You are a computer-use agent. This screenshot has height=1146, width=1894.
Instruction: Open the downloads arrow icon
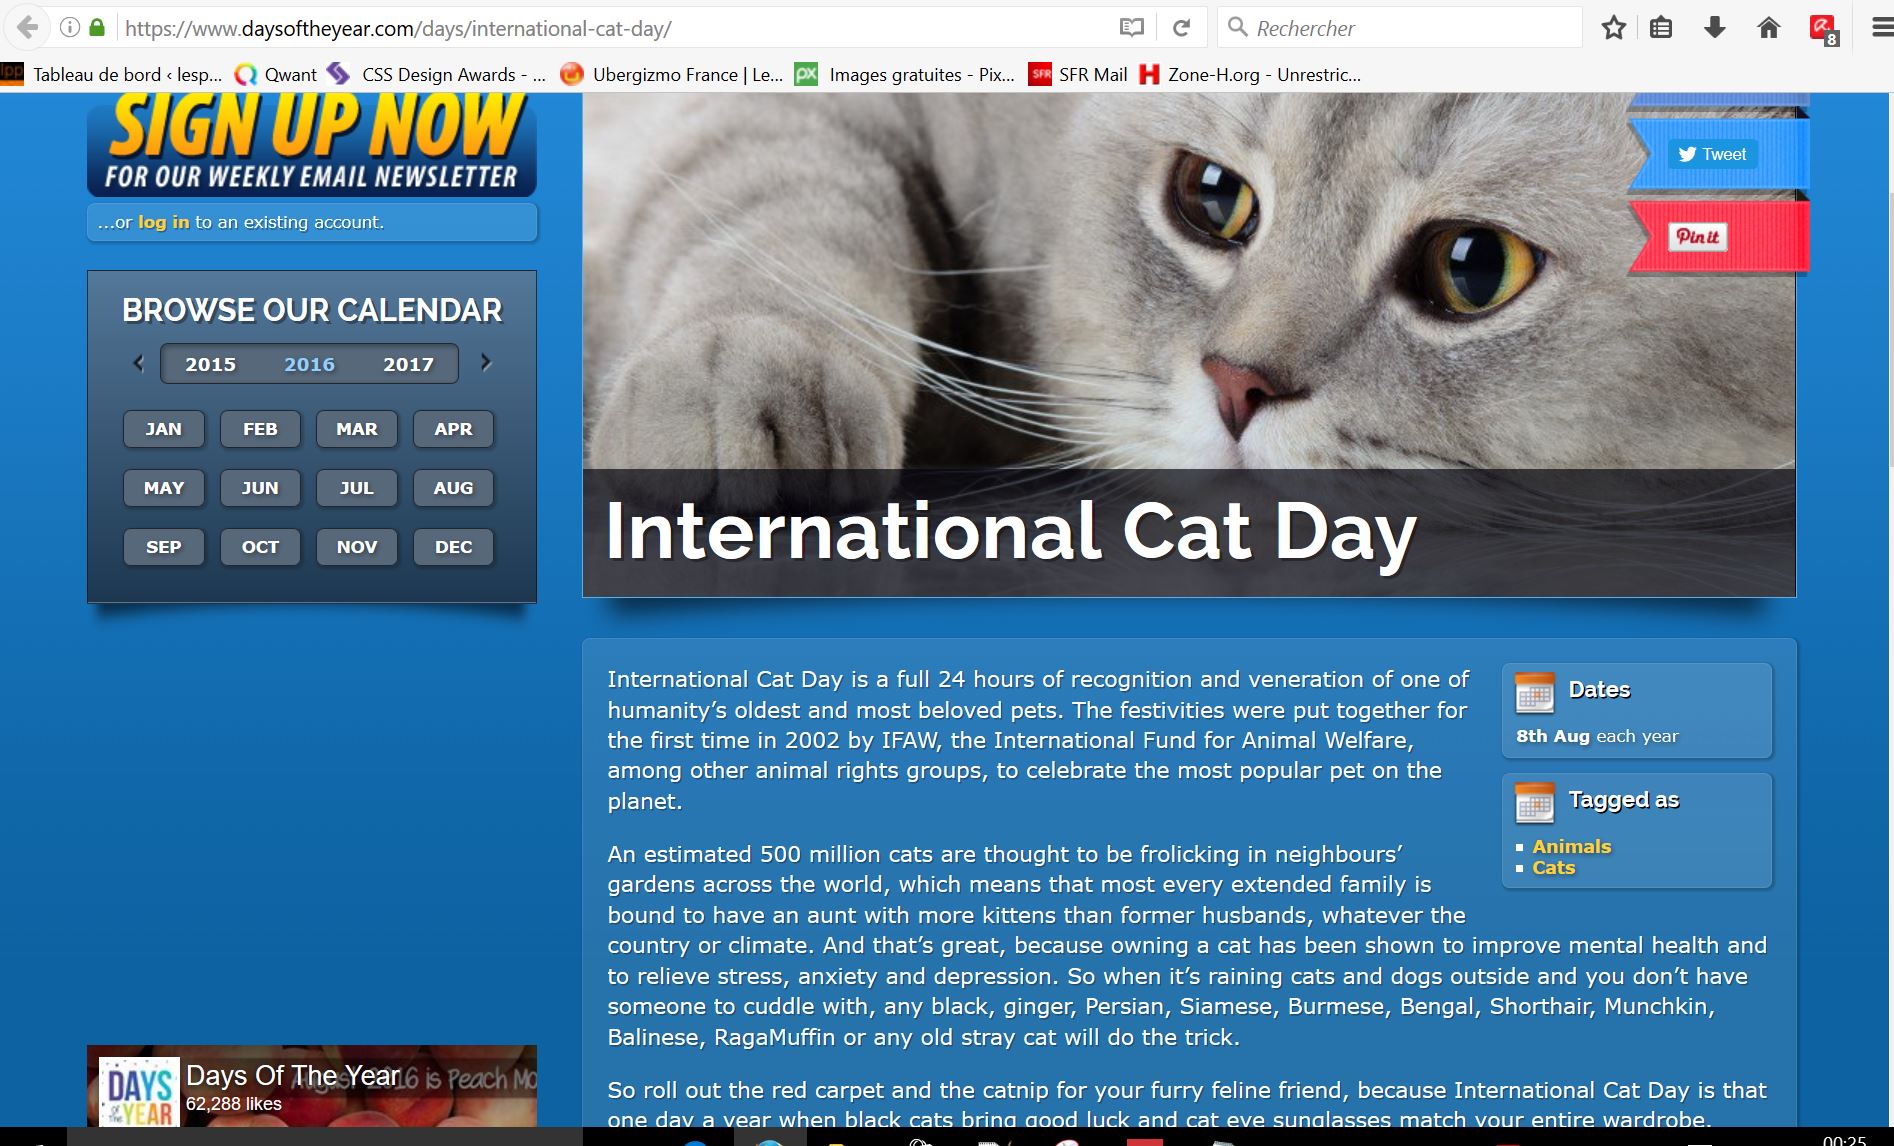tap(1715, 28)
